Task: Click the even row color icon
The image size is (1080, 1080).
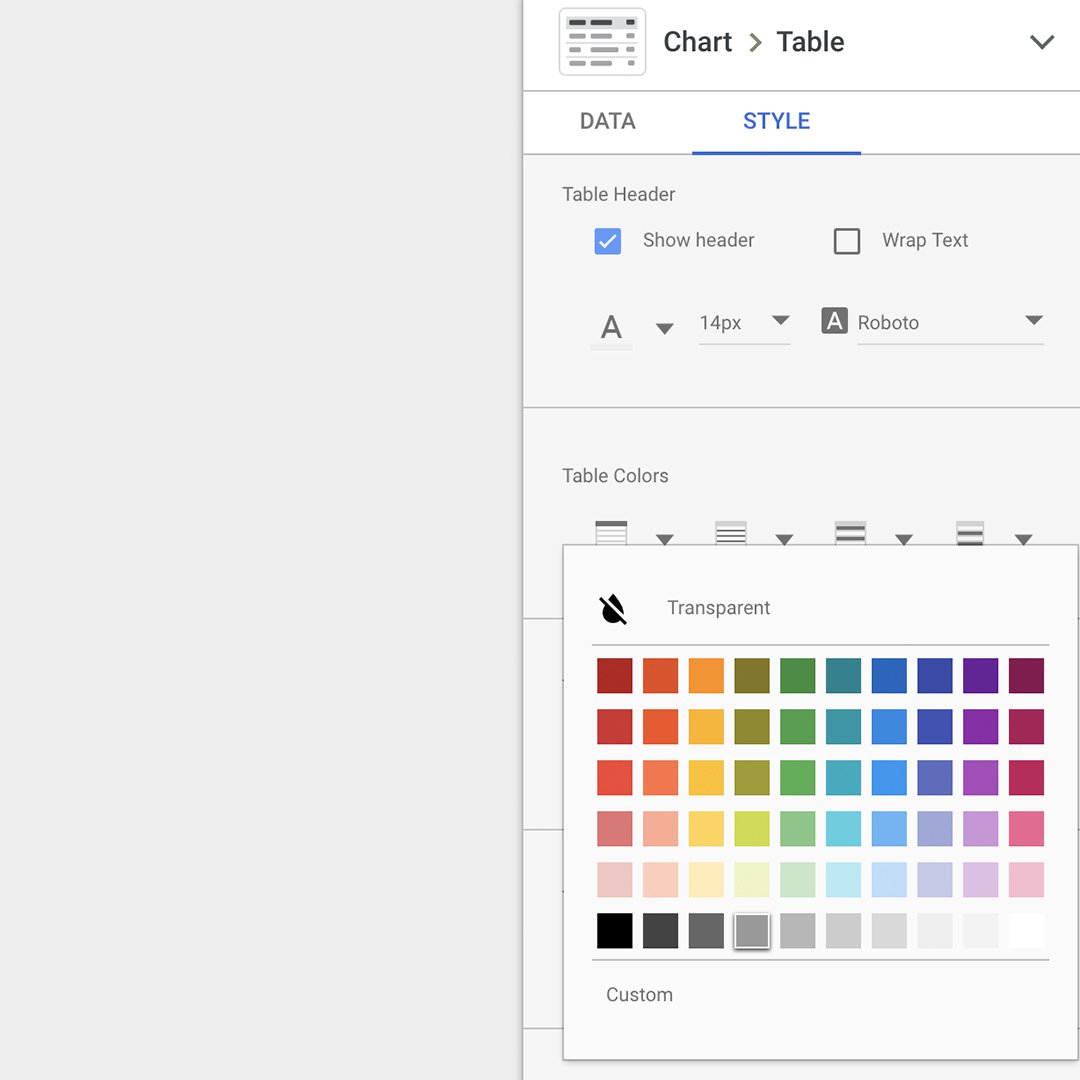Action: click(x=970, y=533)
